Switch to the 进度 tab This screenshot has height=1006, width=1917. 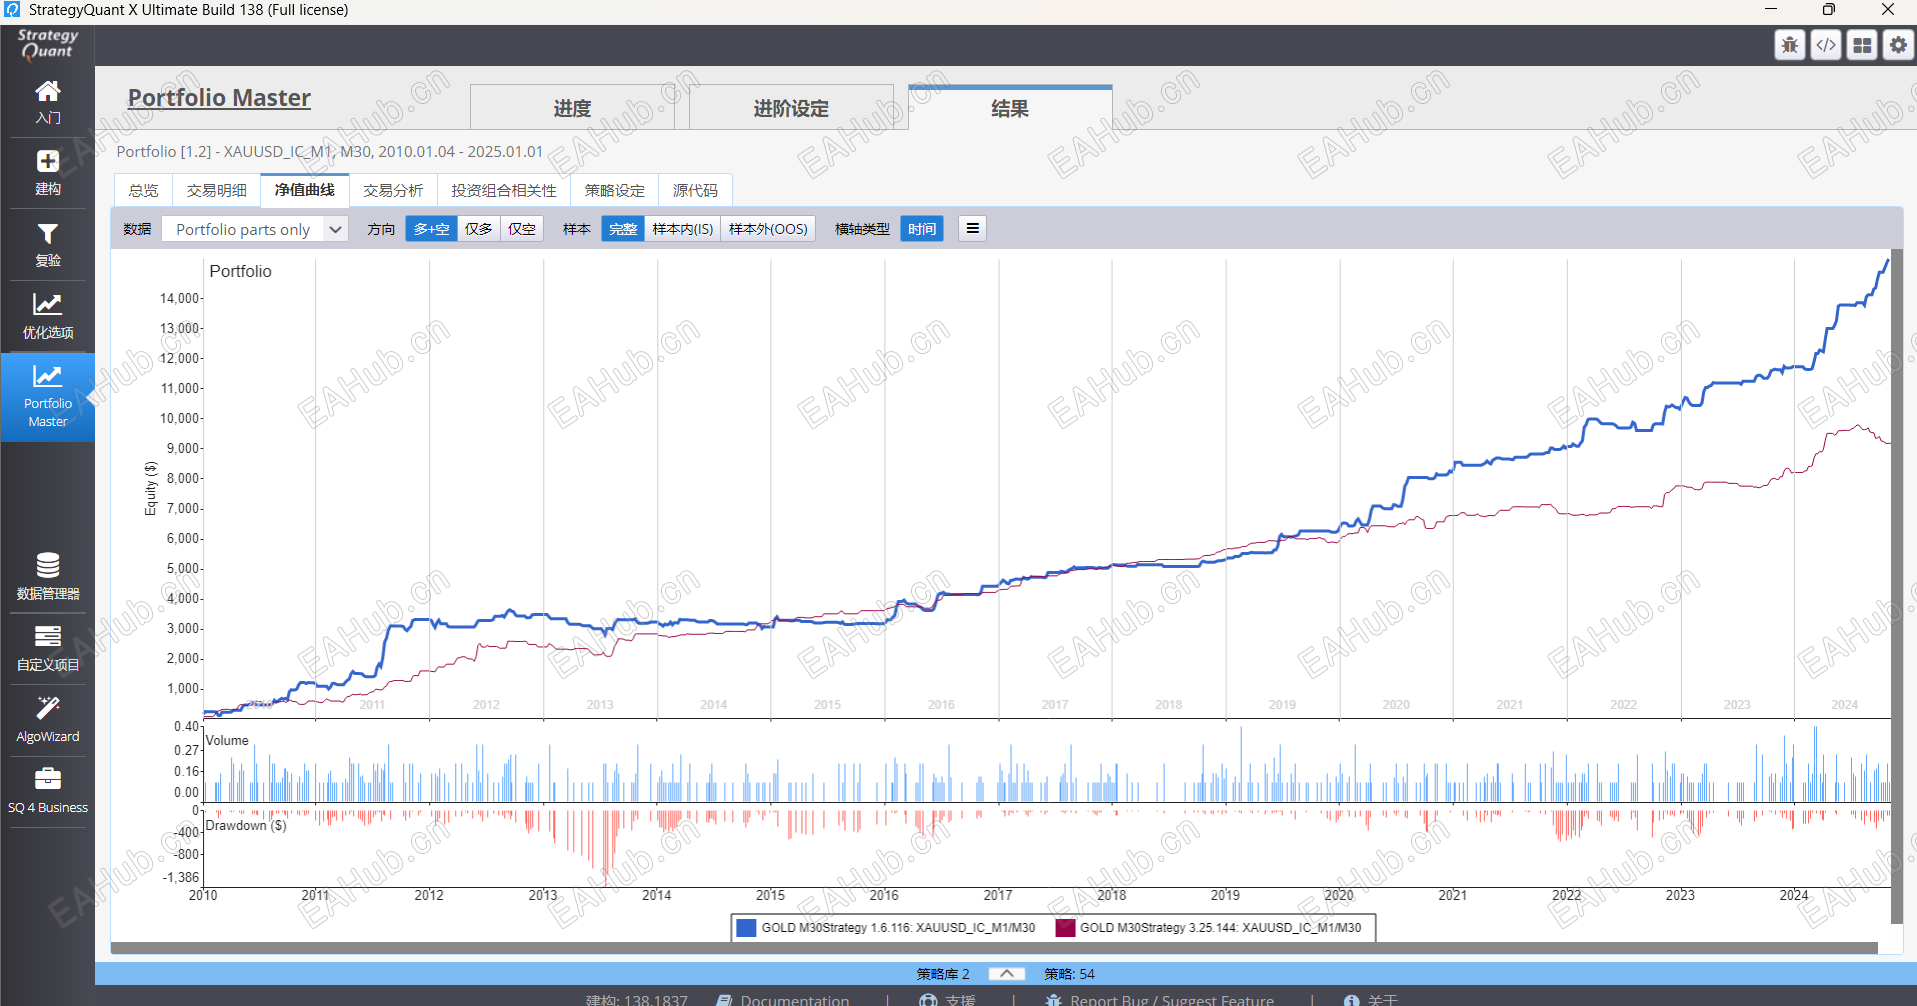pos(572,108)
